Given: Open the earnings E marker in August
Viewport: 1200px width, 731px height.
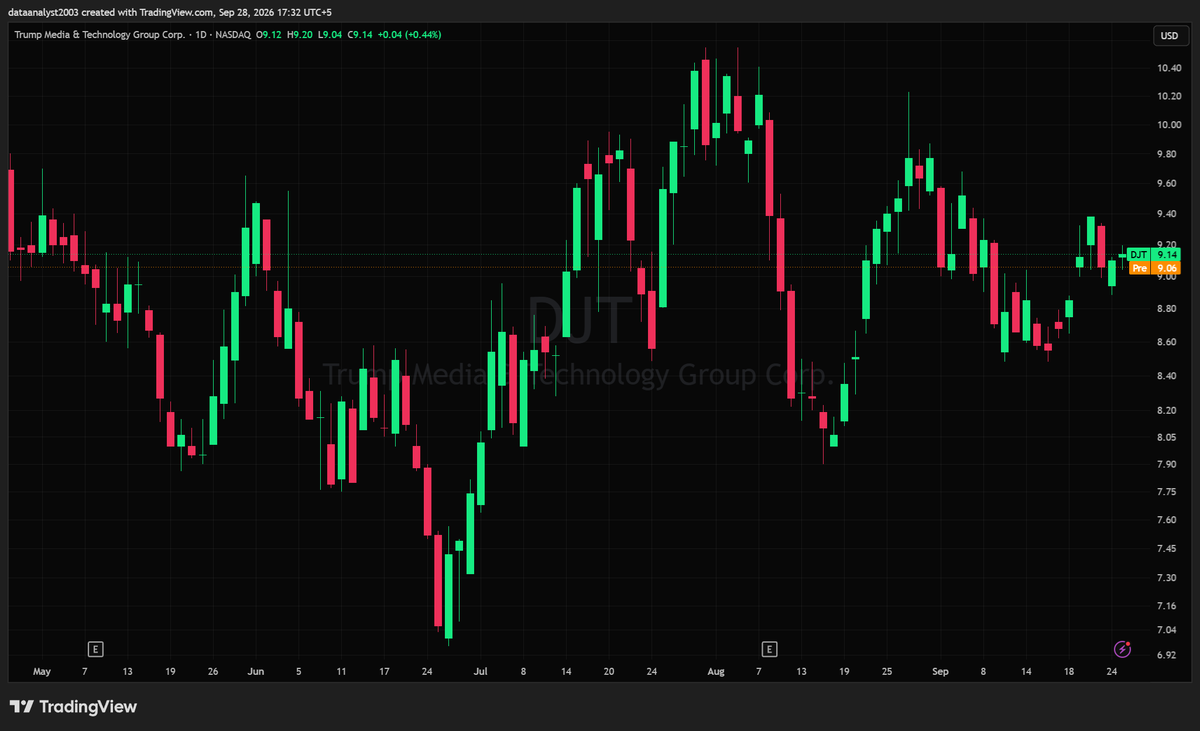Looking at the screenshot, I should coord(769,648).
